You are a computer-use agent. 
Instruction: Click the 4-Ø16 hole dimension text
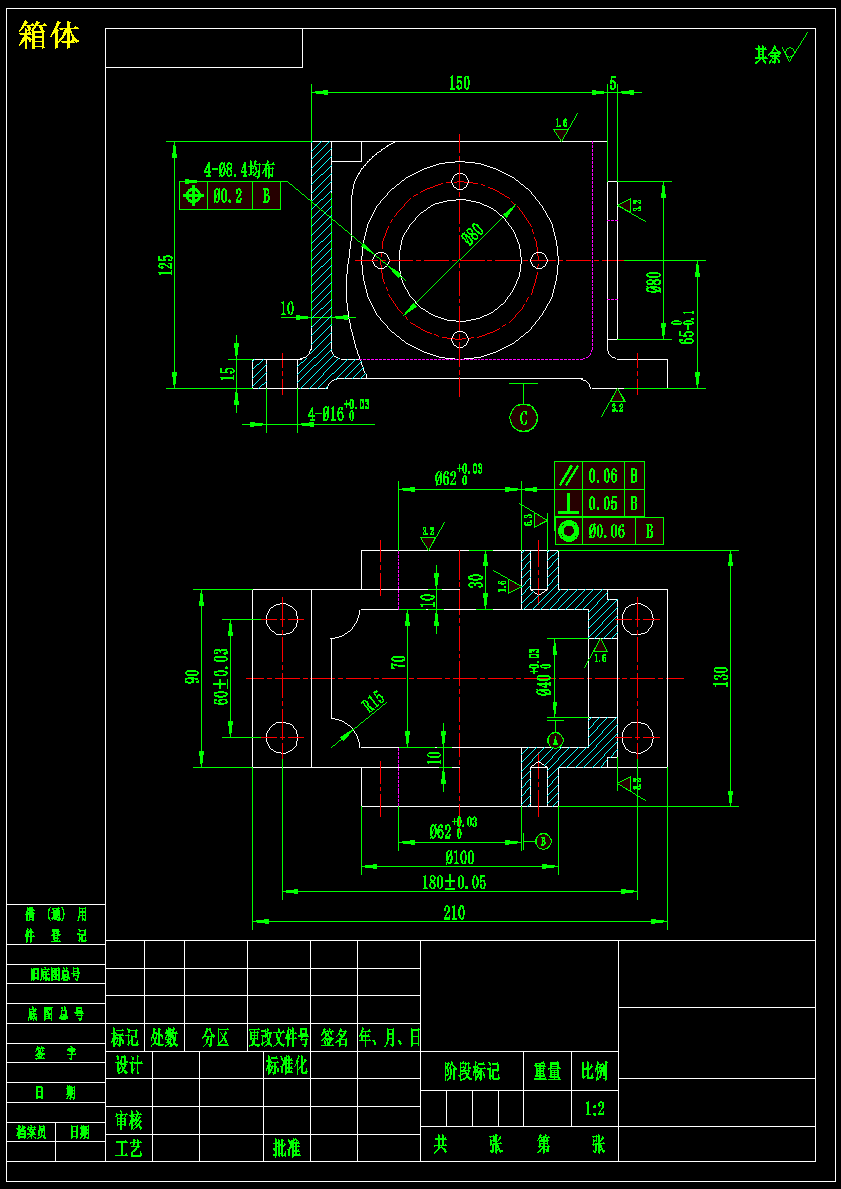pos(338,411)
